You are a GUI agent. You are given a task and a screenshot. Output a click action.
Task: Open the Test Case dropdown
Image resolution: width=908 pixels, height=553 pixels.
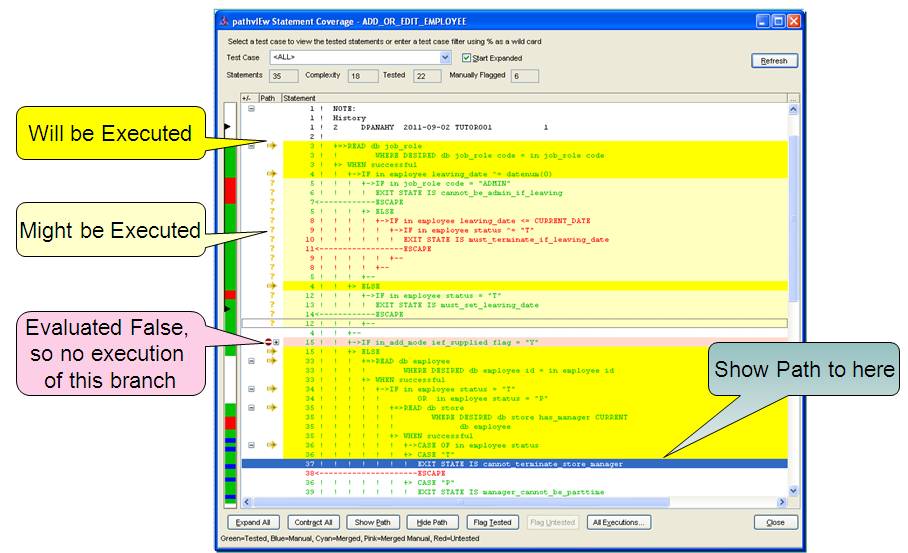click(x=447, y=58)
